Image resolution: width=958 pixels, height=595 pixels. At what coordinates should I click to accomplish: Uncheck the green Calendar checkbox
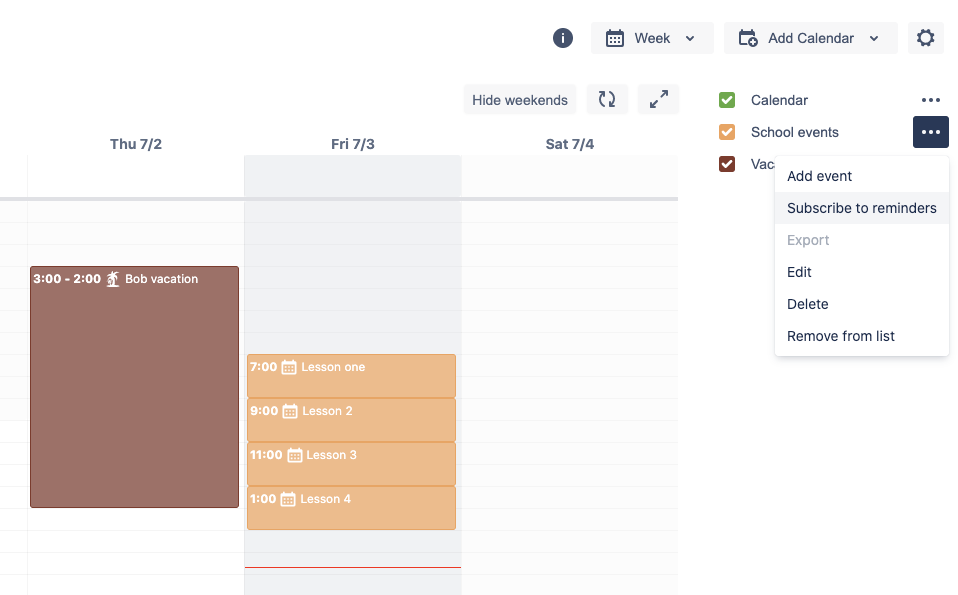click(727, 100)
